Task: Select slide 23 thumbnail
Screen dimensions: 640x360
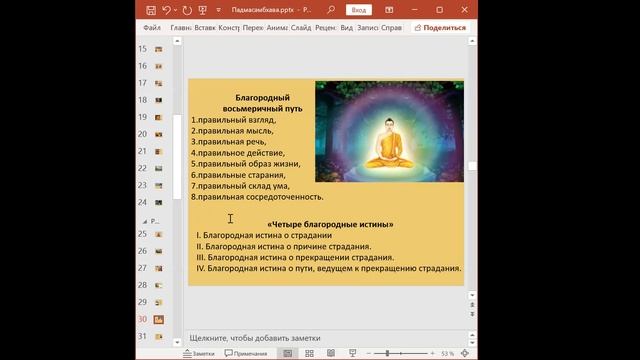Action: click(x=158, y=186)
